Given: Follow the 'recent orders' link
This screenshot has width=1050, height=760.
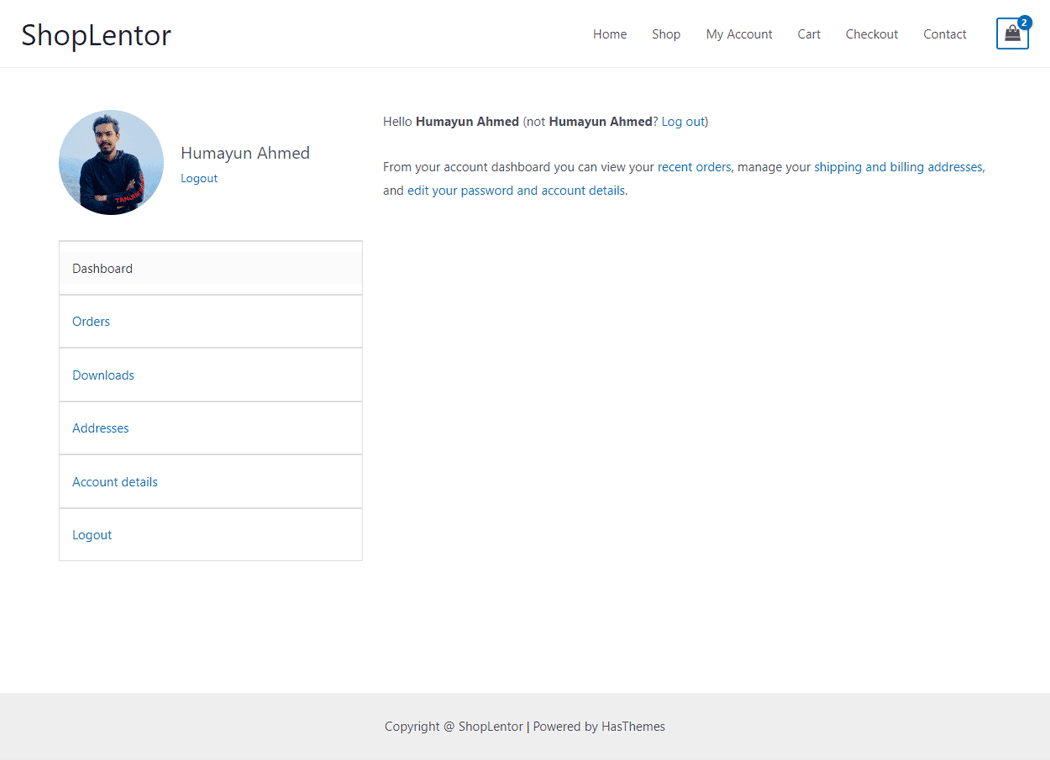Looking at the screenshot, I should pos(694,167).
